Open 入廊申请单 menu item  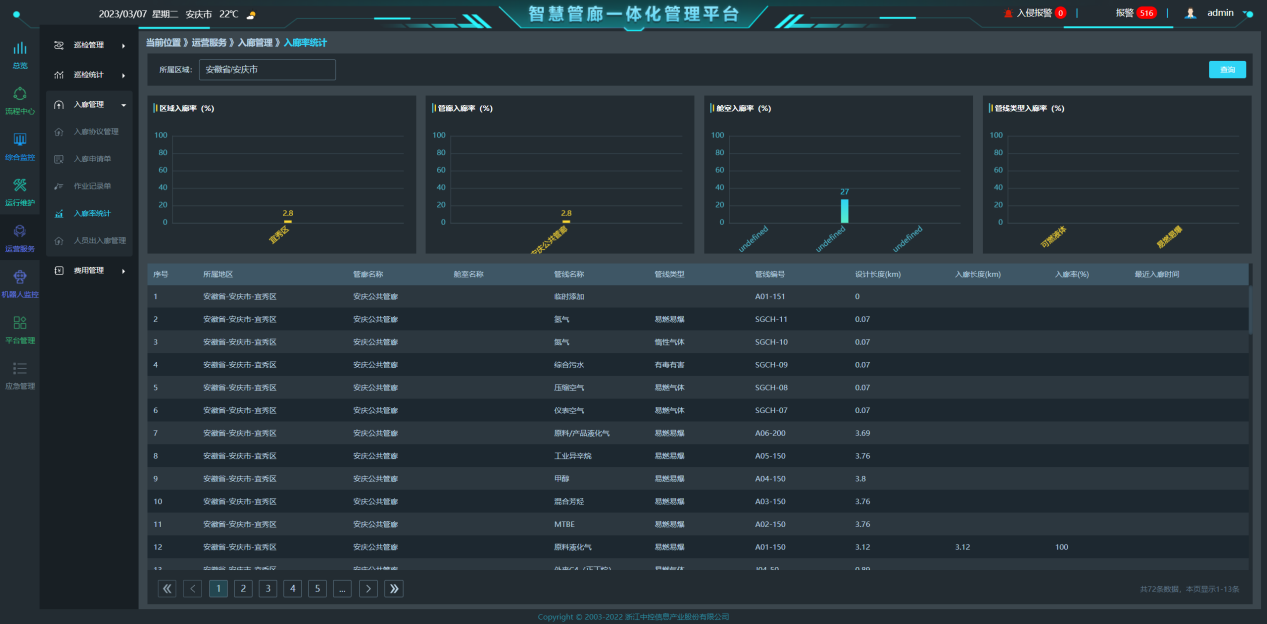click(x=93, y=159)
